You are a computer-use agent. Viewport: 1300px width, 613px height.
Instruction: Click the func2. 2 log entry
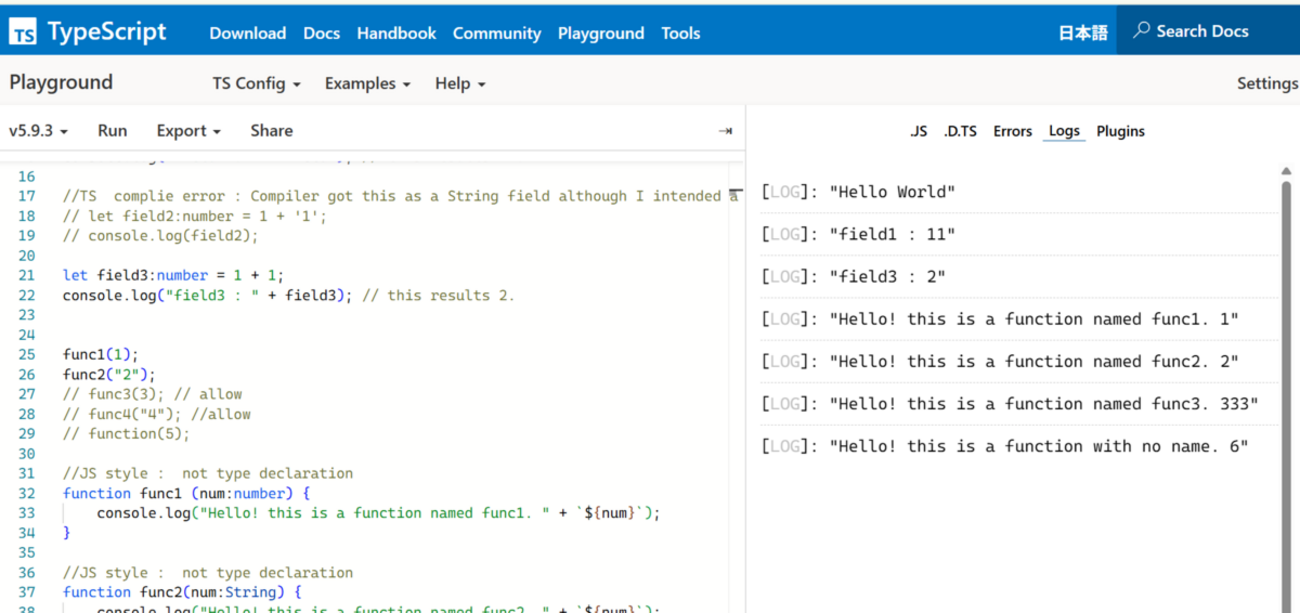tap(1020, 361)
